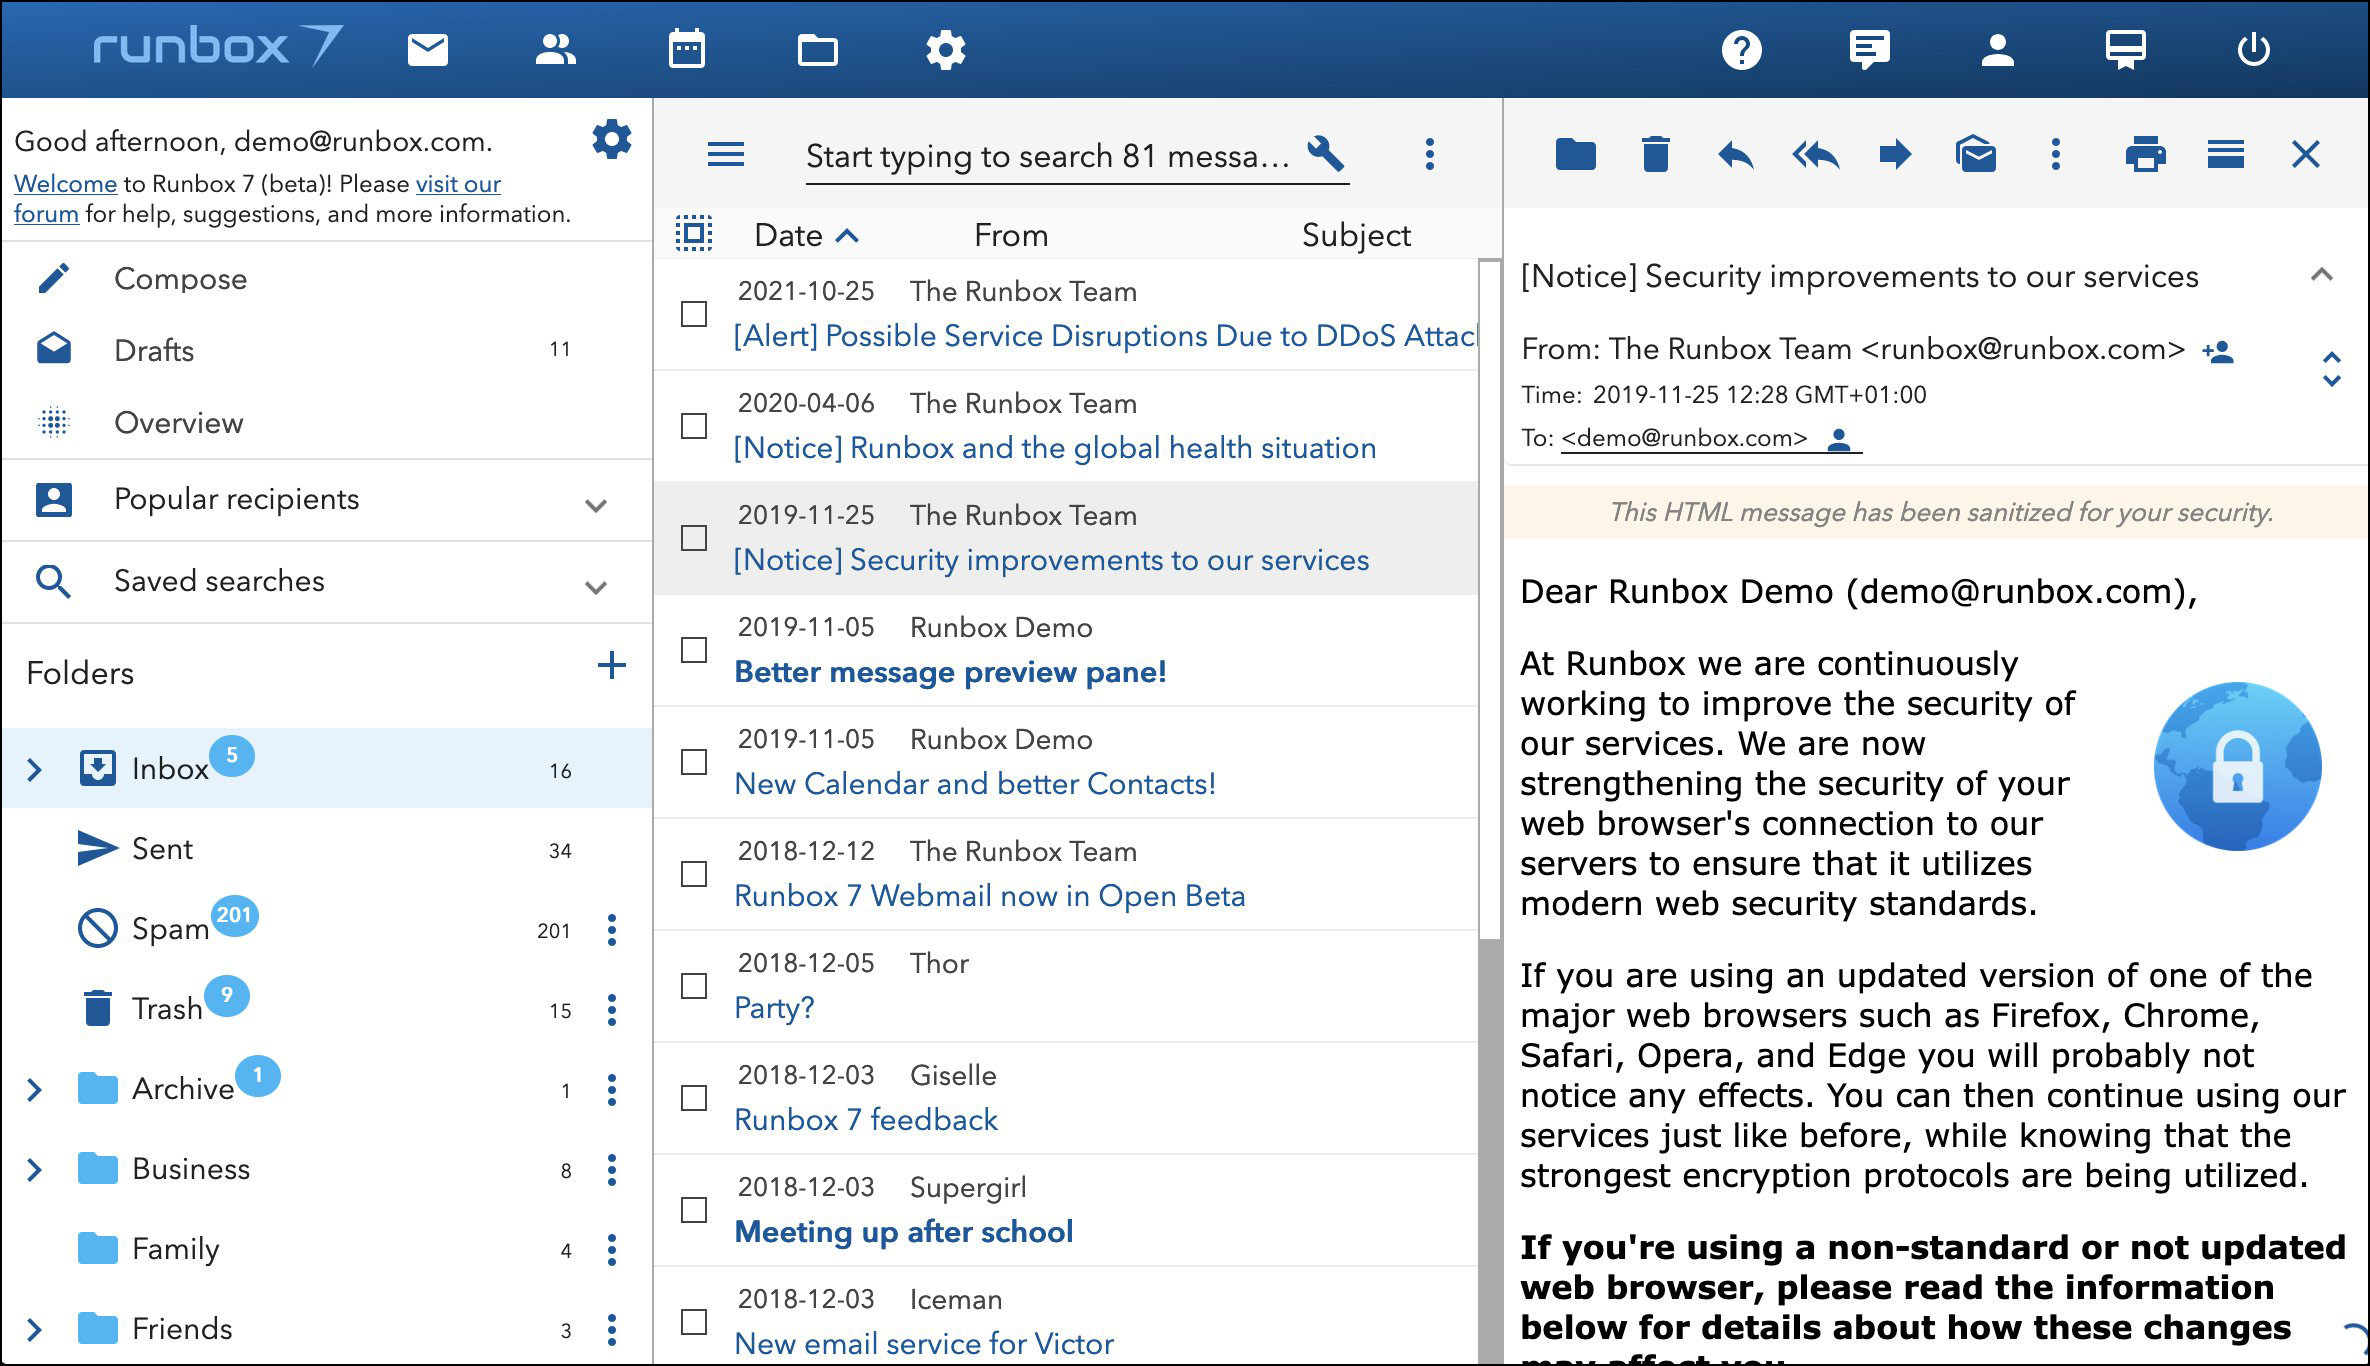The width and height of the screenshot is (2370, 1366).
Task: Check the Runbox 7 feedback message
Action: pyautogui.click(x=693, y=1098)
